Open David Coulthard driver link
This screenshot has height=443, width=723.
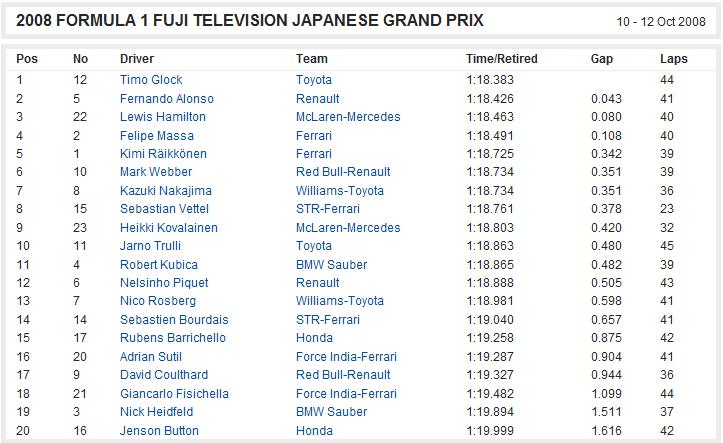[164, 374]
